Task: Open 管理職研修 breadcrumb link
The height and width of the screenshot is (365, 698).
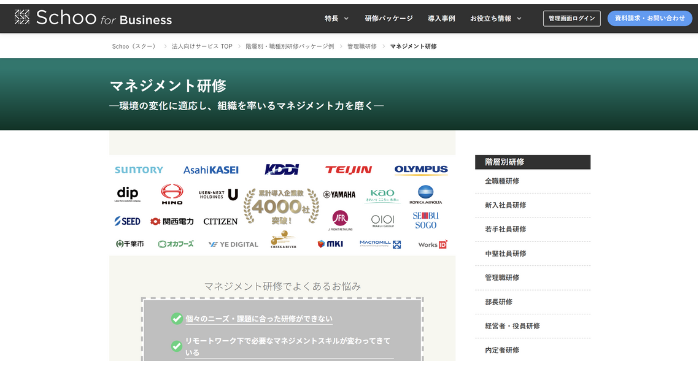Action: pos(362,46)
